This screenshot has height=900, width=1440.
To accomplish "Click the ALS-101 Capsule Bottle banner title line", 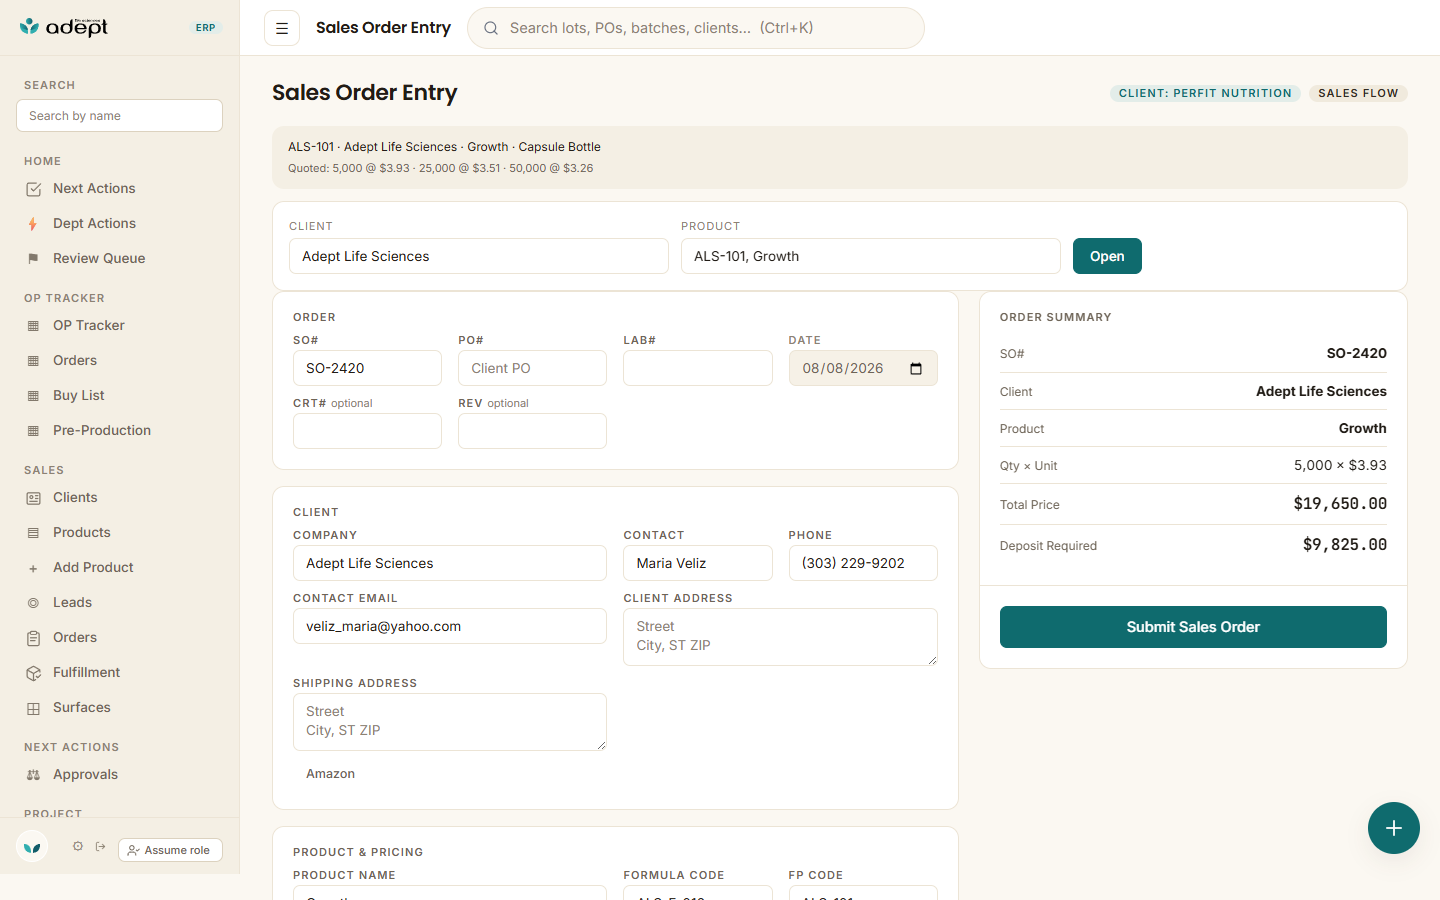I will pos(444,147).
